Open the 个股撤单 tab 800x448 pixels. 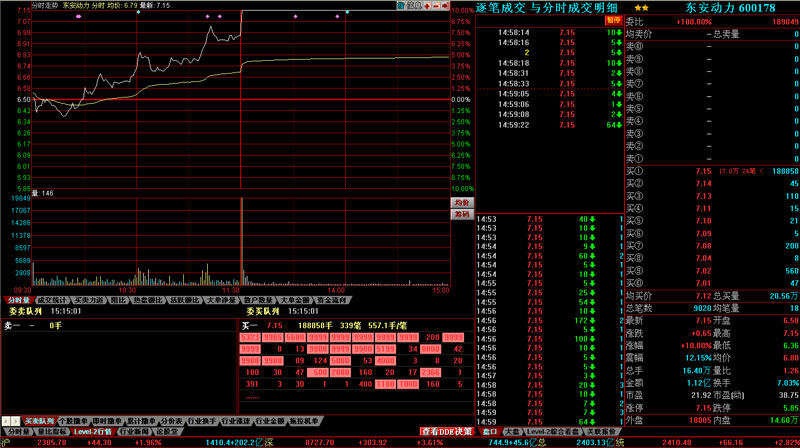pos(74,421)
